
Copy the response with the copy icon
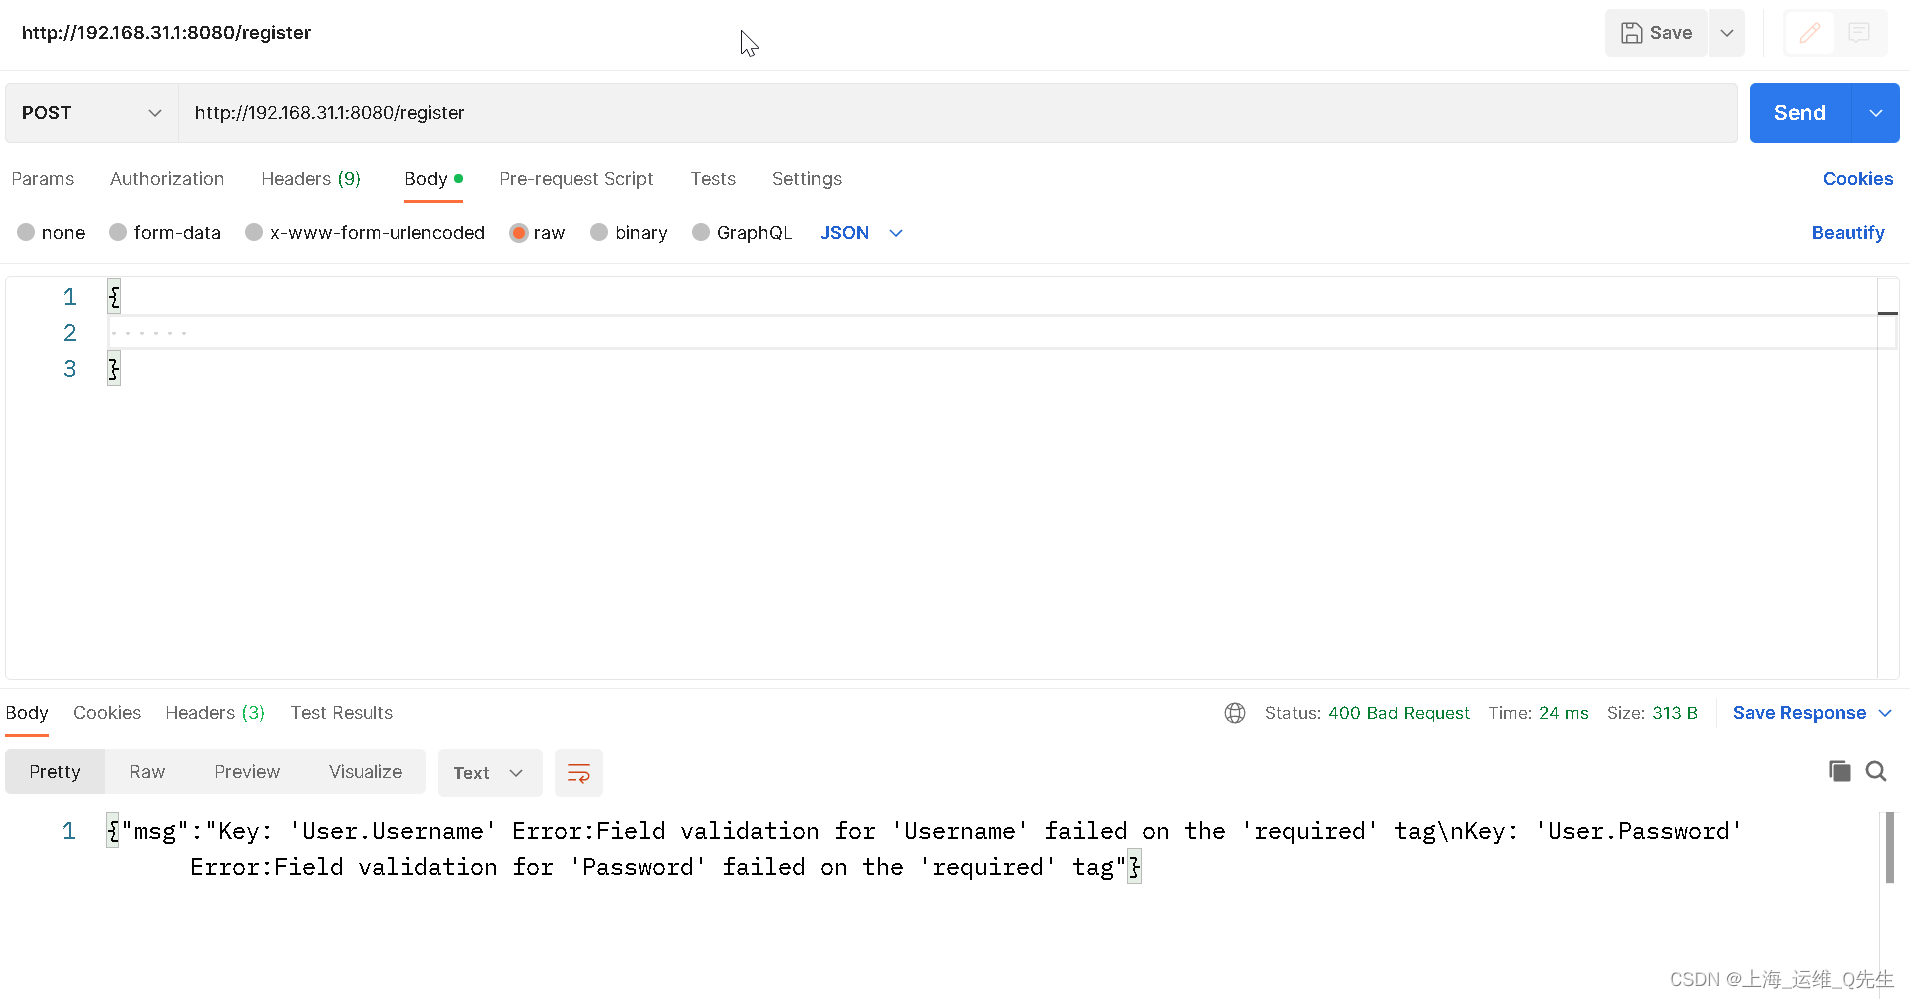[1839, 771]
